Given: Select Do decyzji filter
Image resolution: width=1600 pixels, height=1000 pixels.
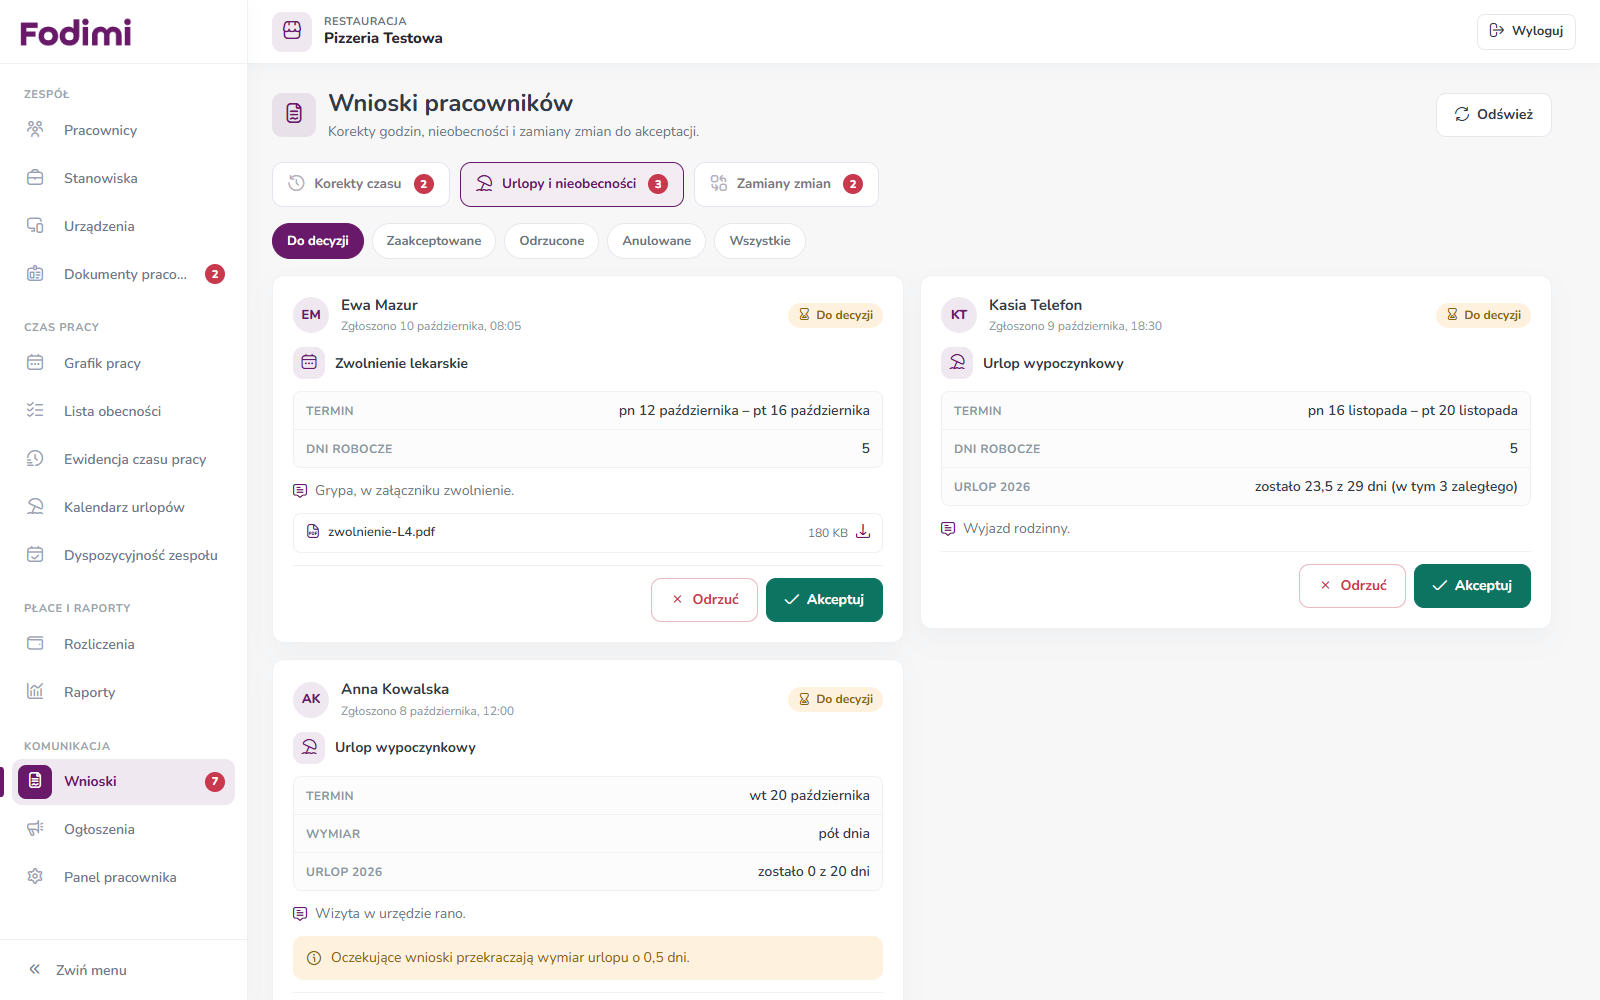Looking at the screenshot, I should (x=318, y=241).
